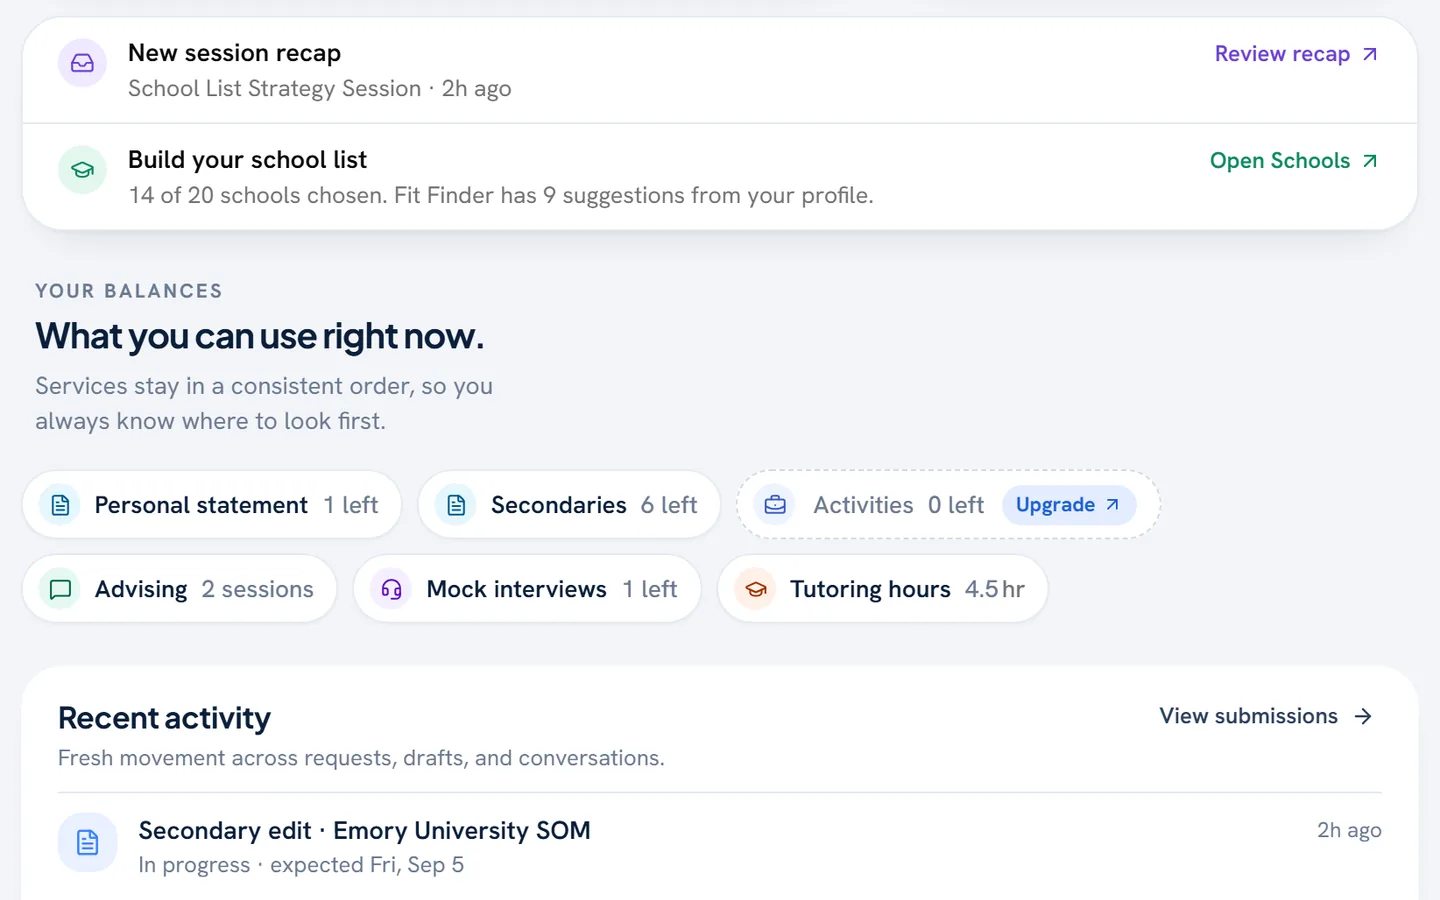Click the Personal statement document icon
The image size is (1440, 900).
[x=60, y=505]
